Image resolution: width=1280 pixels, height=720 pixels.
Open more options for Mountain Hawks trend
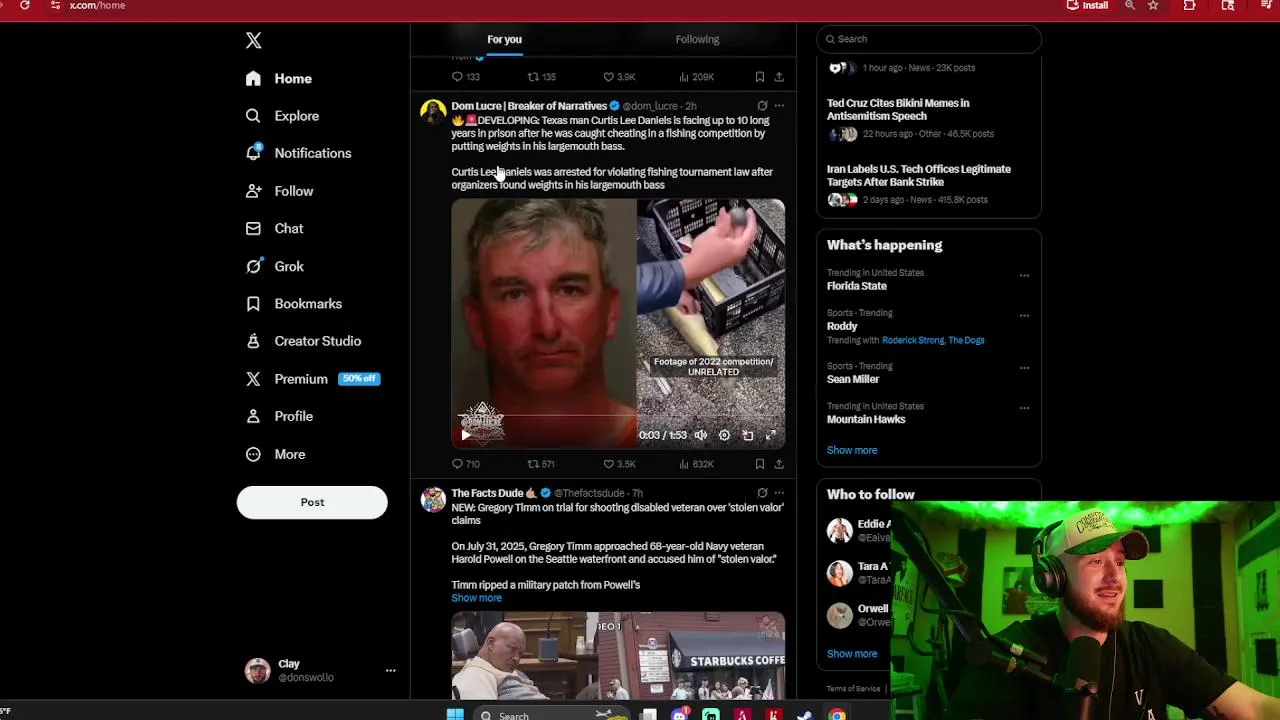(x=1024, y=408)
